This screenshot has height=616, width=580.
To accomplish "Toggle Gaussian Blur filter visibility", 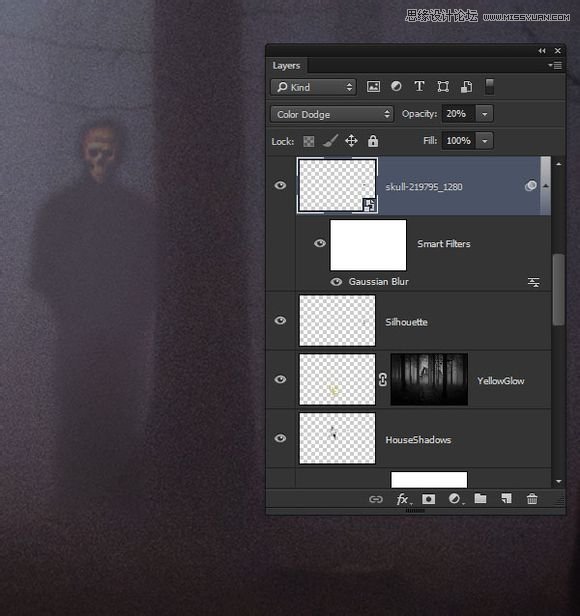I will click(x=336, y=282).
